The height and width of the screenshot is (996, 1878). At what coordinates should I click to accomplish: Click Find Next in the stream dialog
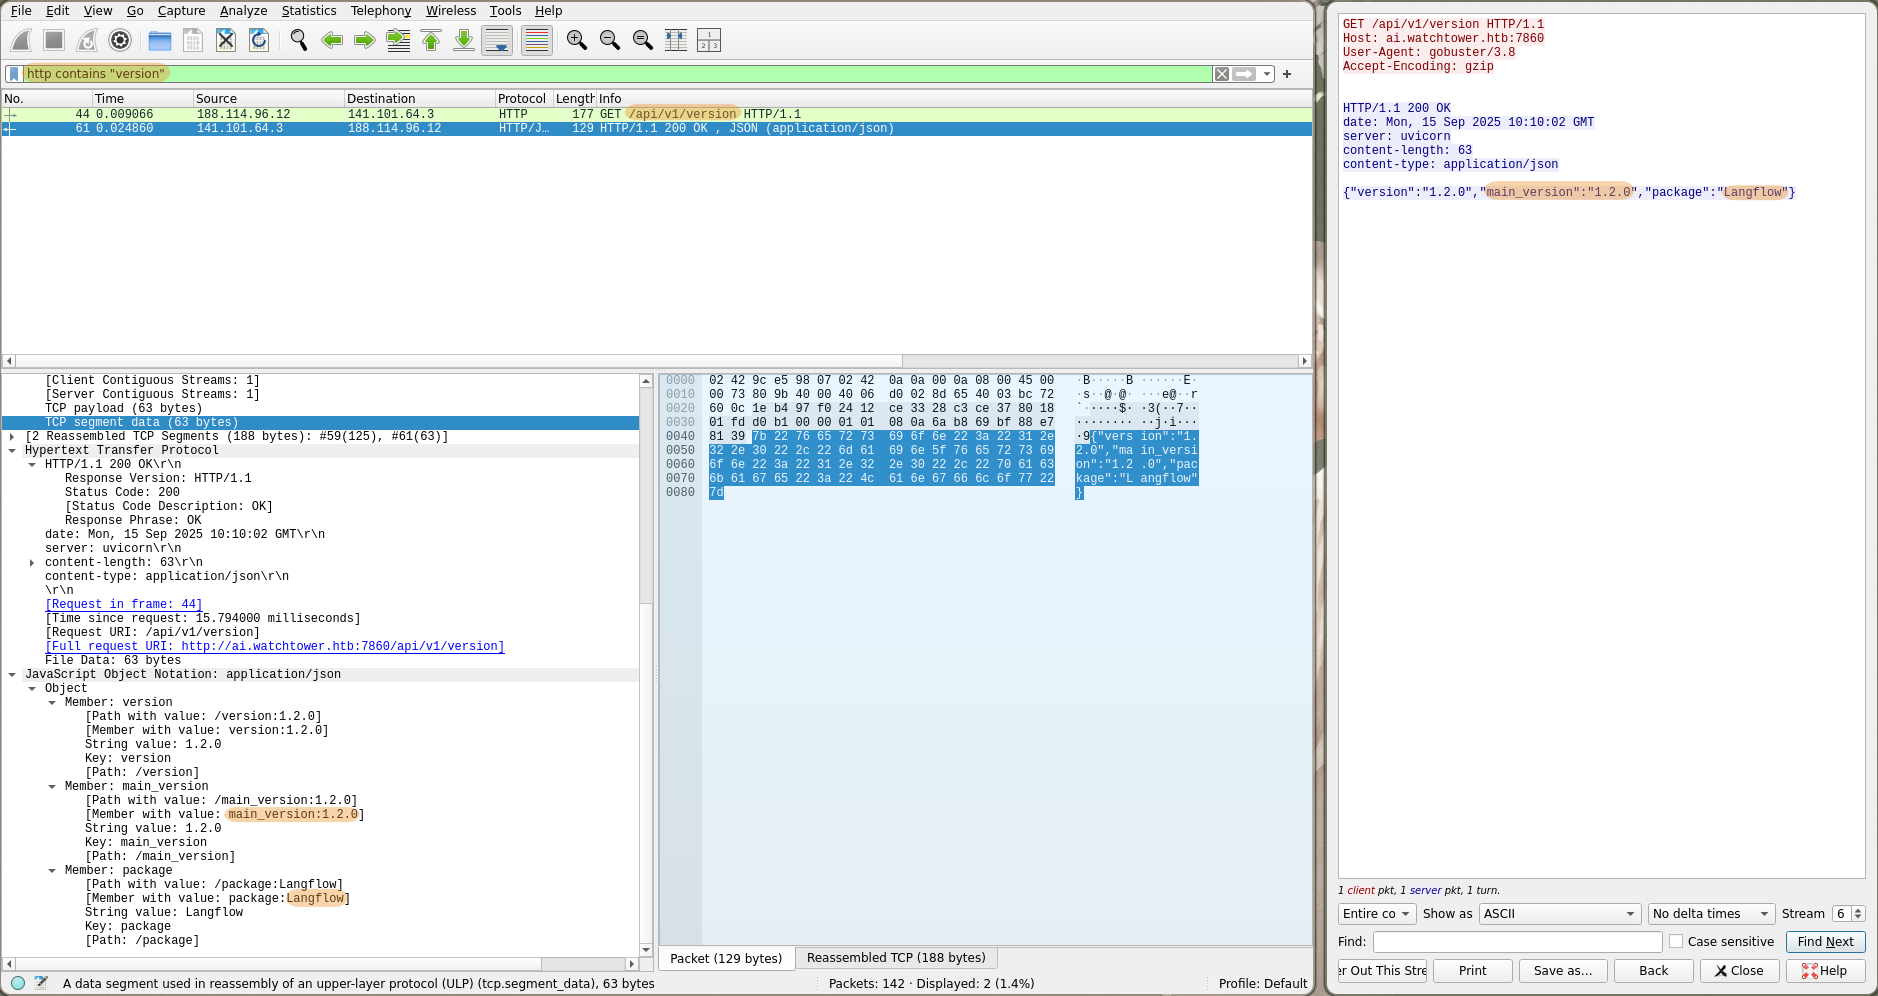pos(1823,941)
